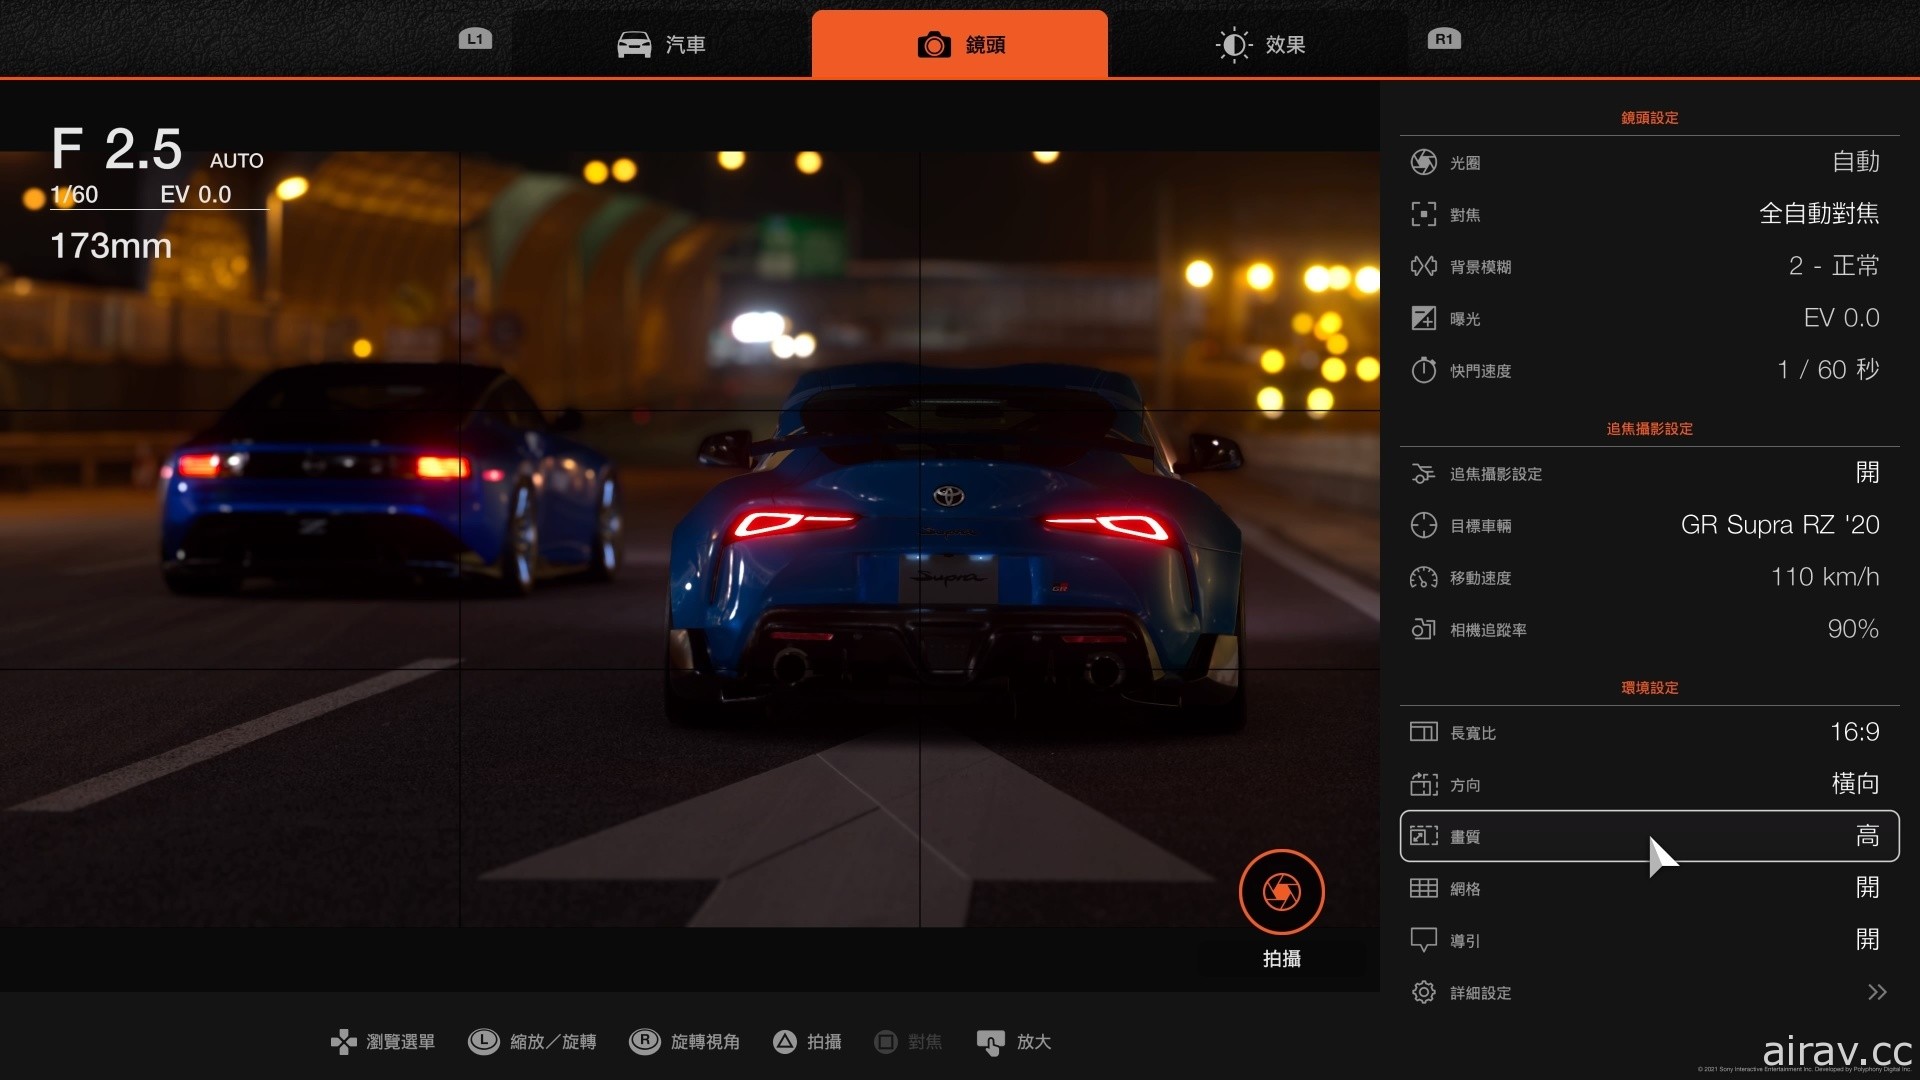Click the L1 shoulder button indicator
1920x1080 pixels.
[x=475, y=39]
